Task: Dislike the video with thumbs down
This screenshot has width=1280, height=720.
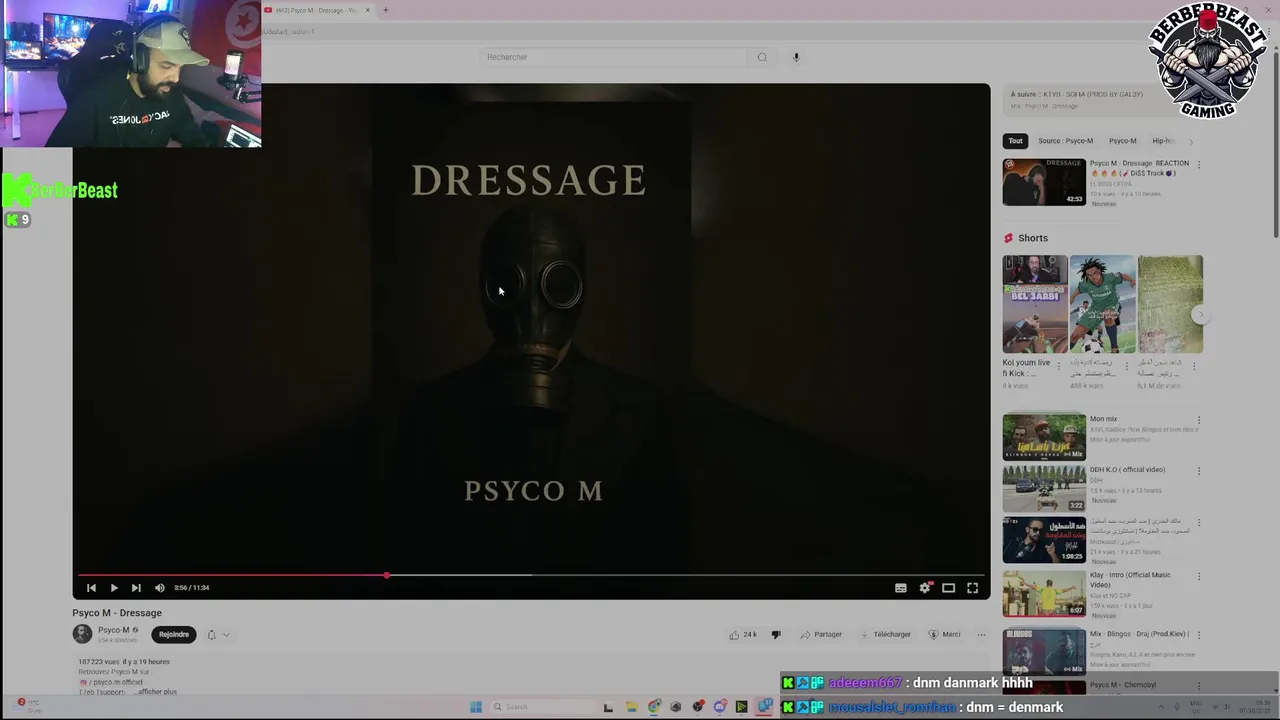Action: [x=776, y=634]
